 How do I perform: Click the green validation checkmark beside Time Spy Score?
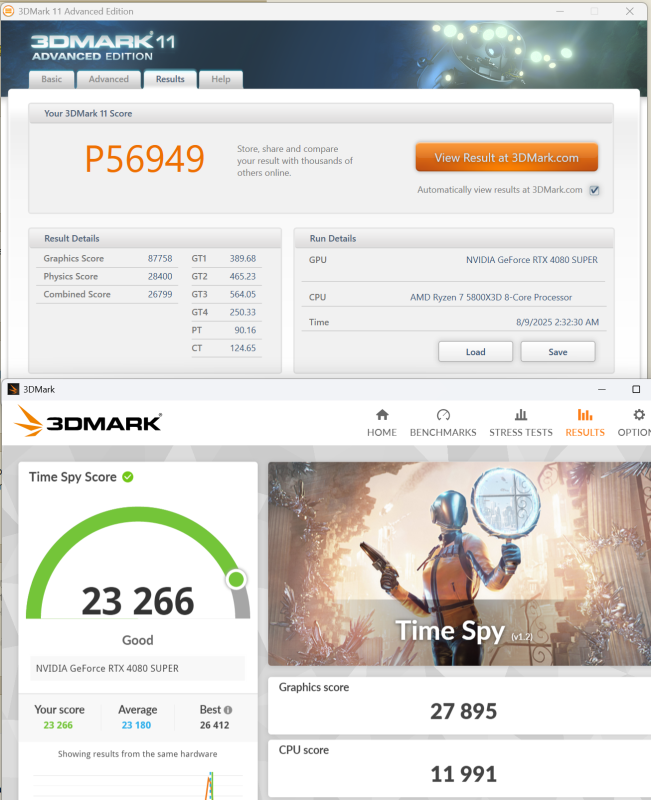(x=128, y=477)
